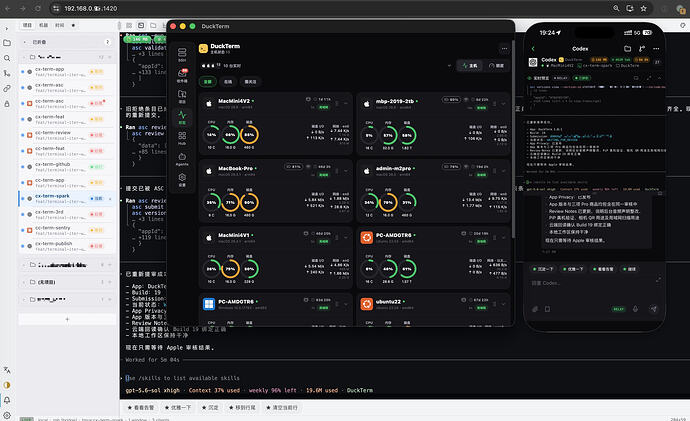The height and width of the screenshot is (421, 690).
Task: Click the plus button below sidebar folders
Action: pyautogui.click(x=67, y=319)
